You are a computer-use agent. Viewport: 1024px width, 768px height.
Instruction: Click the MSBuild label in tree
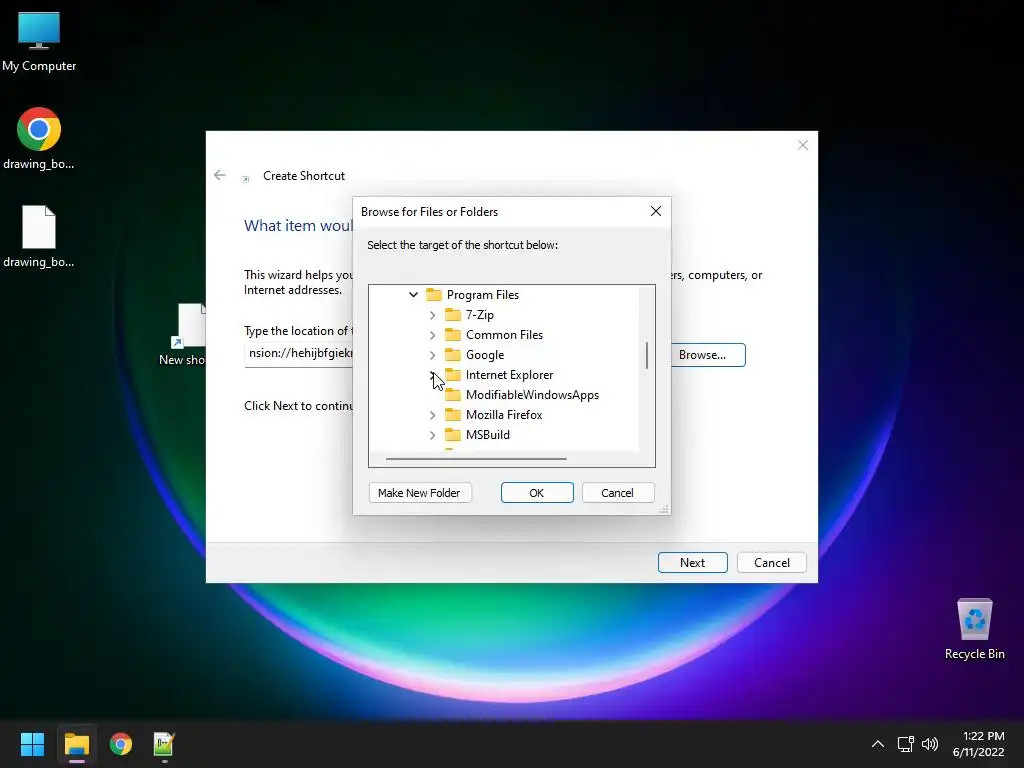click(488, 435)
